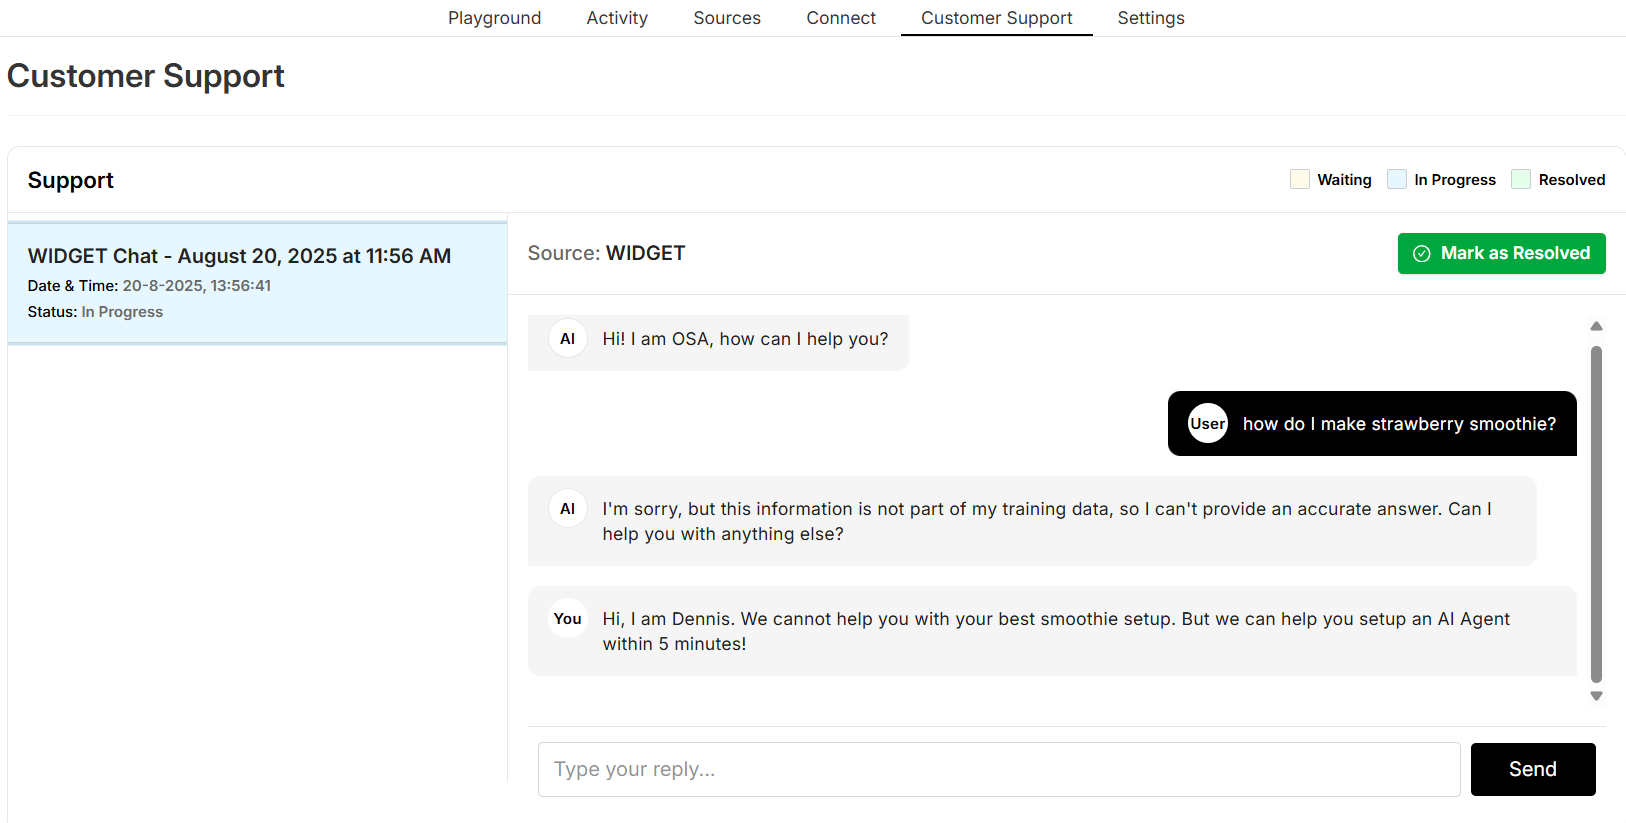Click the User avatar in the smoothie question
1626x823 pixels.
pyautogui.click(x=1207, y=424)
